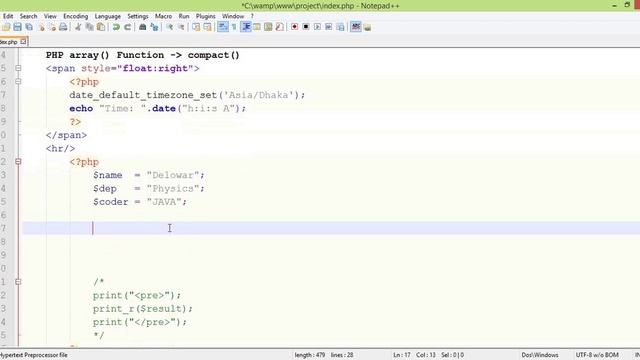
Task: Open the Search menu
Action: tap(29, 16)
